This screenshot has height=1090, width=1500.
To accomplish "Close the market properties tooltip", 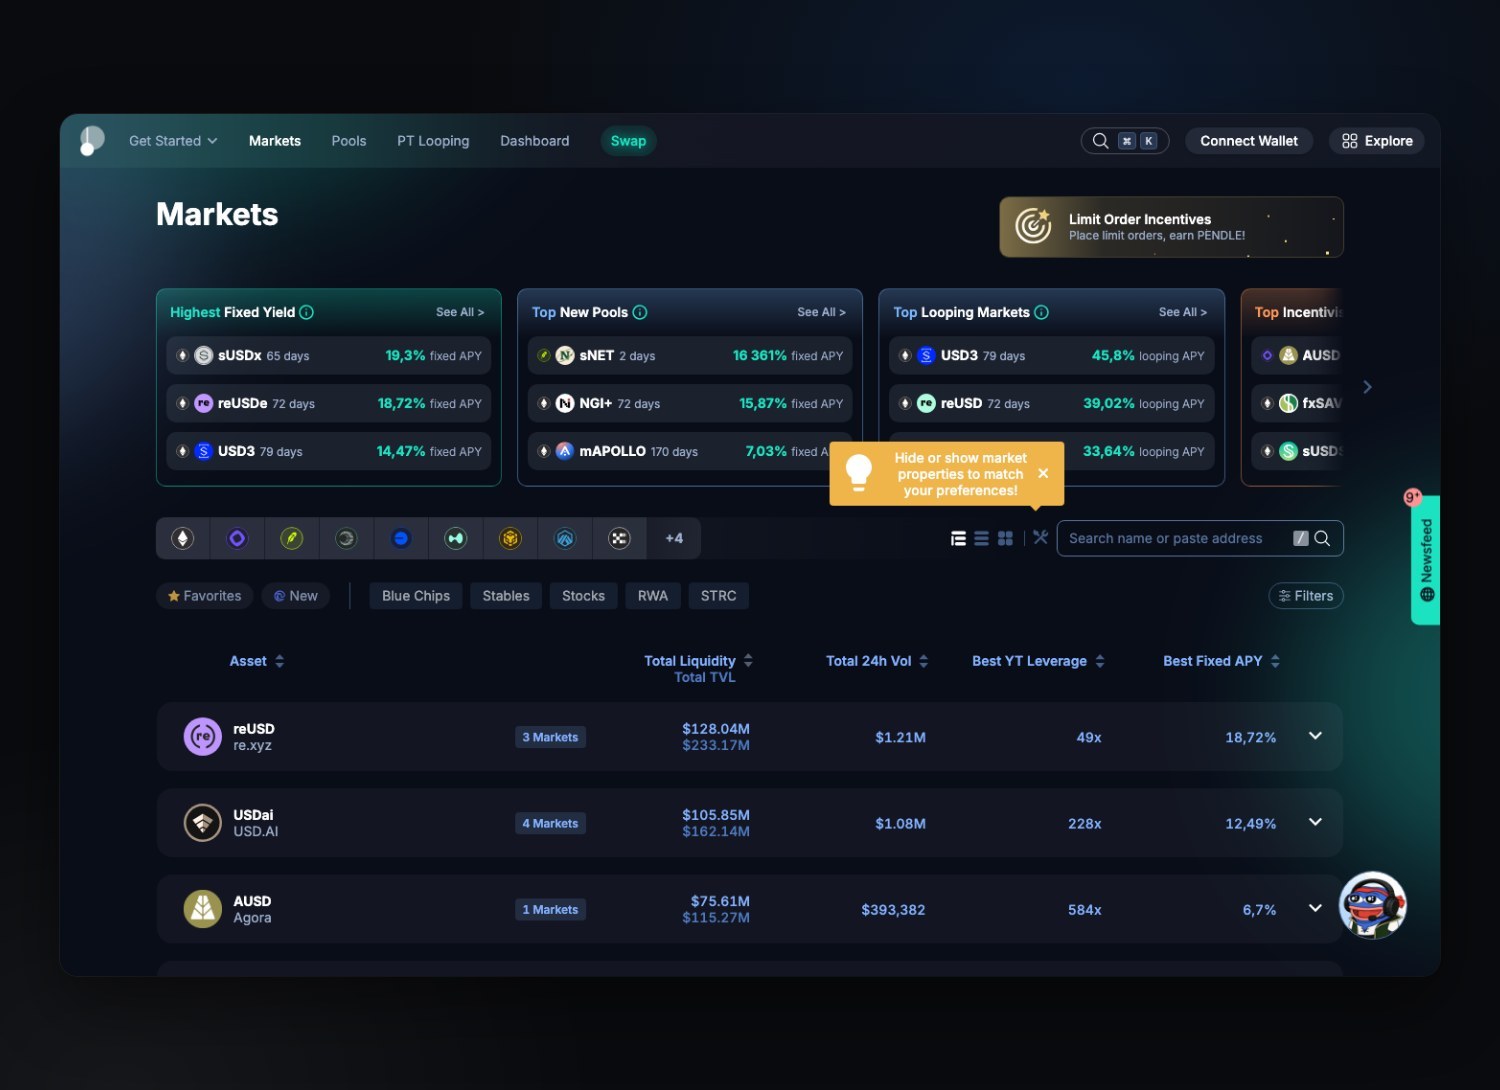I will [1043, 473].
